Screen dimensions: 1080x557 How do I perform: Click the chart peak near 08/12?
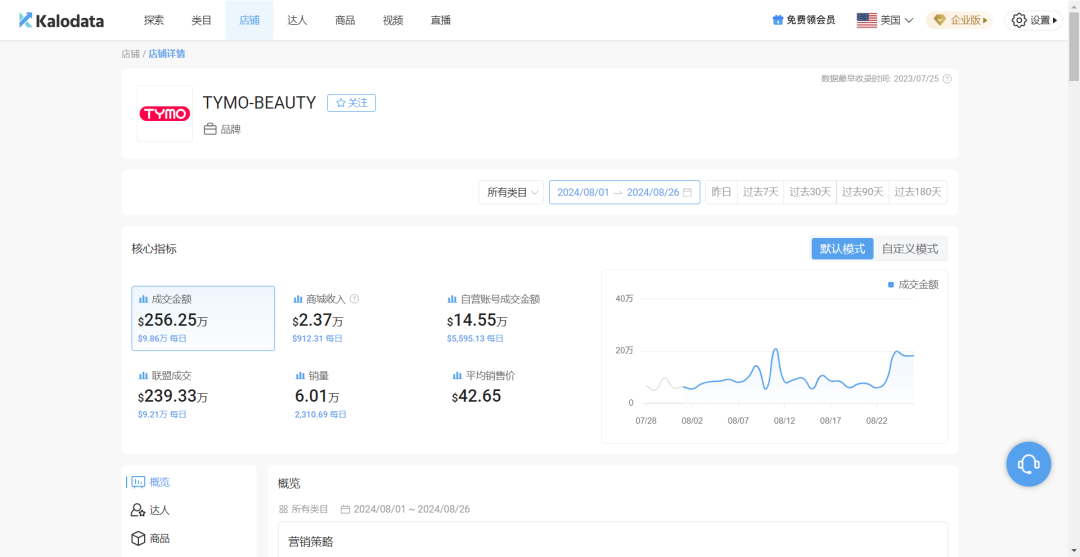click(775, 350)
